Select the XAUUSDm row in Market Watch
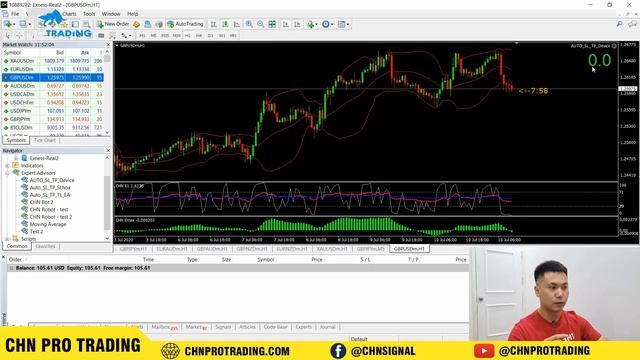This screenshot has width=640, height=360. pos(53,61)
